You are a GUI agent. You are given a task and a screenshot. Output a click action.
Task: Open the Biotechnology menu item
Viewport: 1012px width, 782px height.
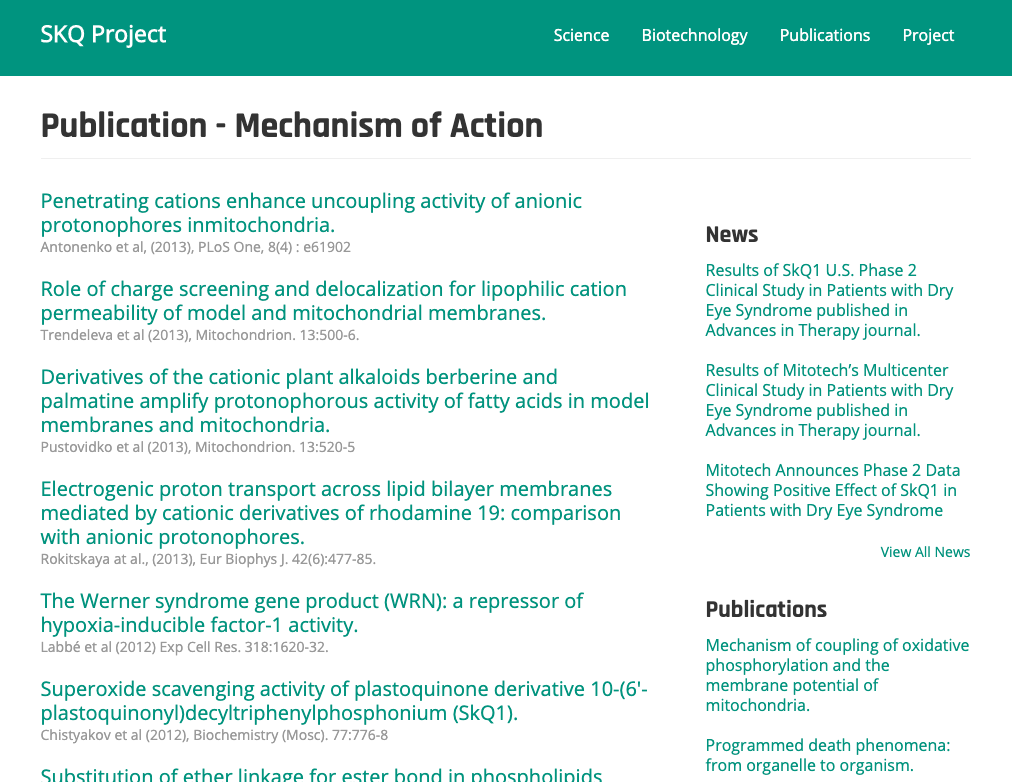click(694, 35)
